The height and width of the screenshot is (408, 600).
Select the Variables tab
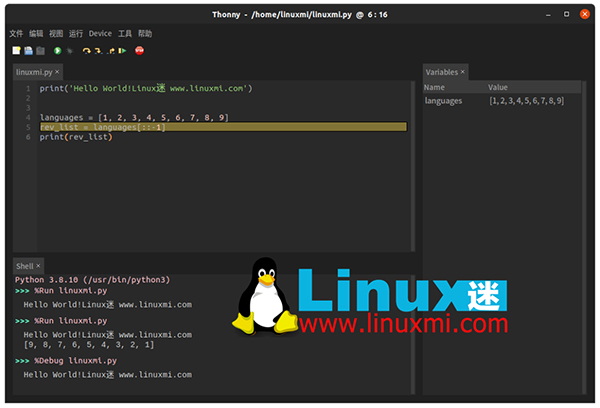pyautogui.click(x=442, y=72)
